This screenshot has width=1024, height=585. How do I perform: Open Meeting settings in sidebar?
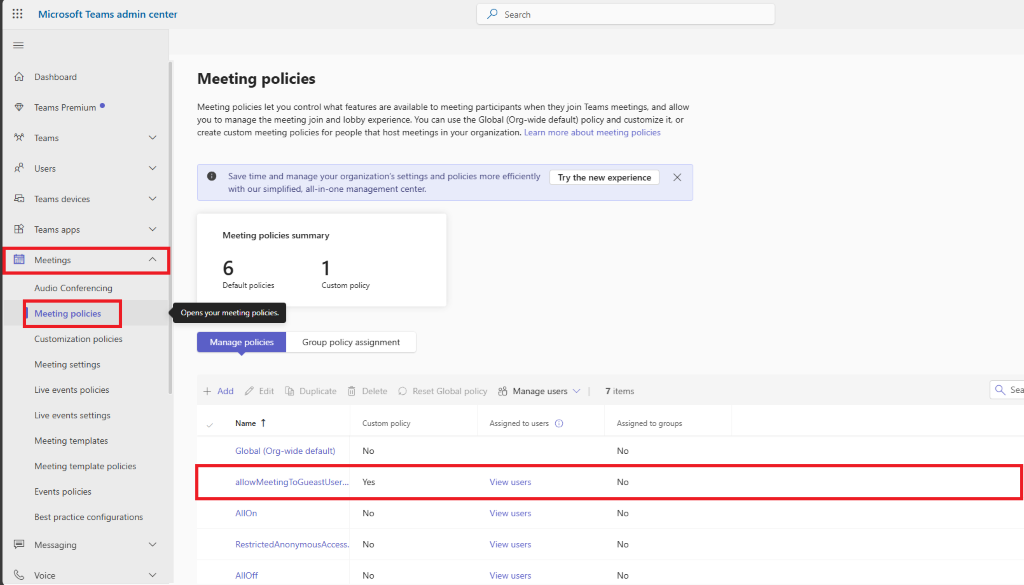coord(67,364)
